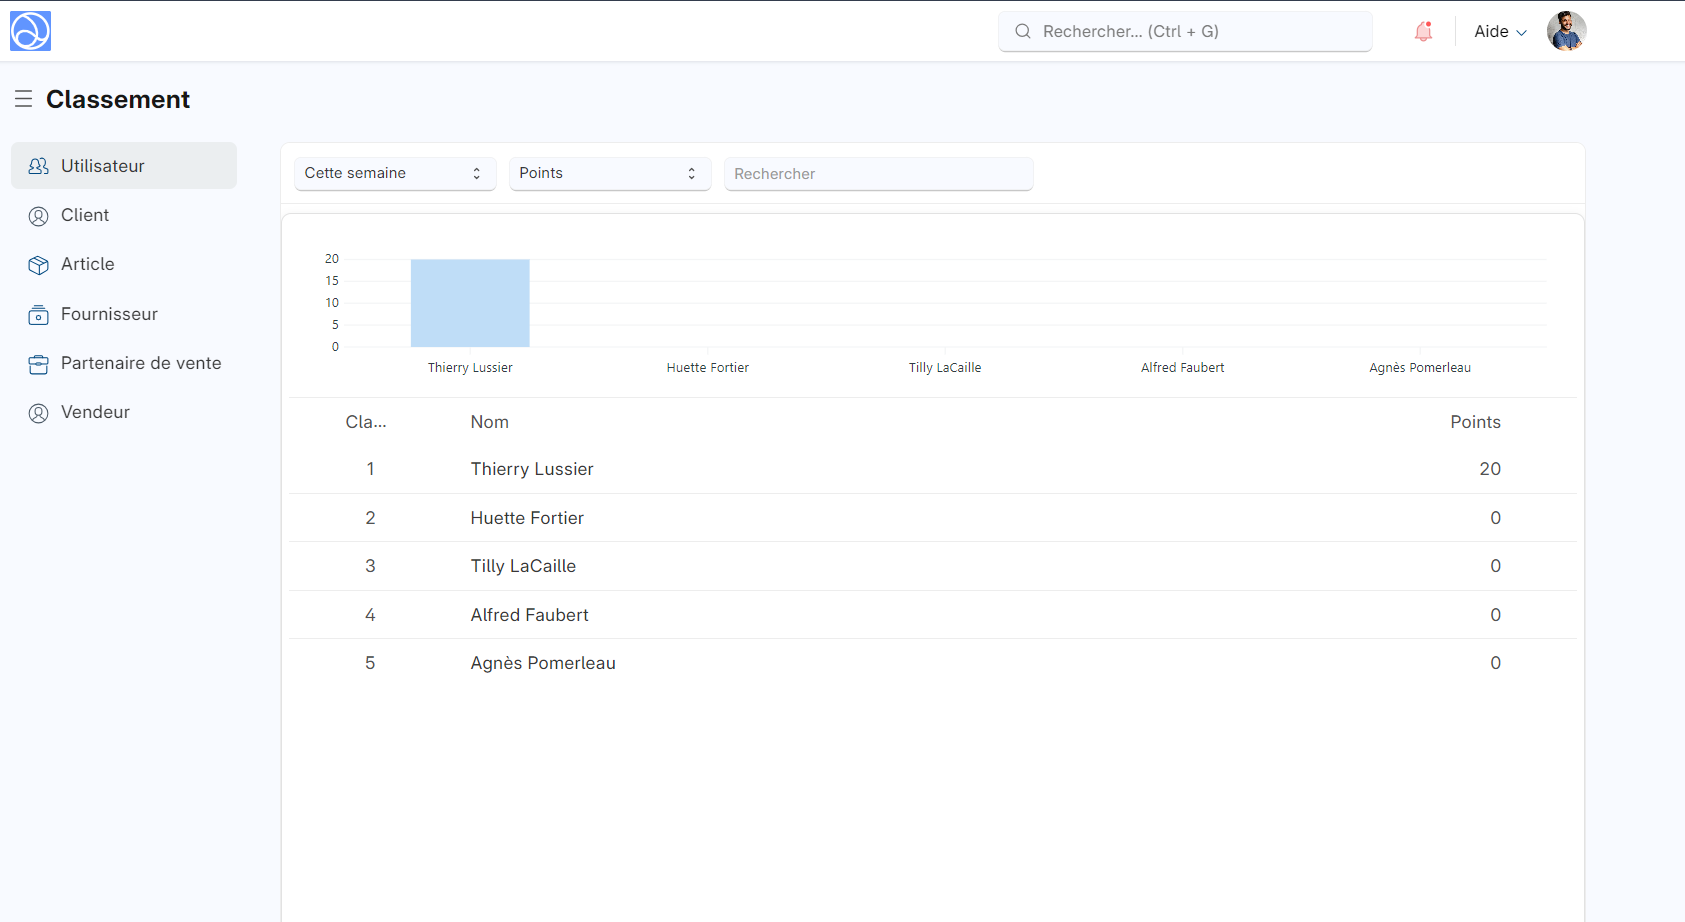Click the Points column header
Image resolution: width=1685 pixels, height=922 pixels.
[1475, 422]
